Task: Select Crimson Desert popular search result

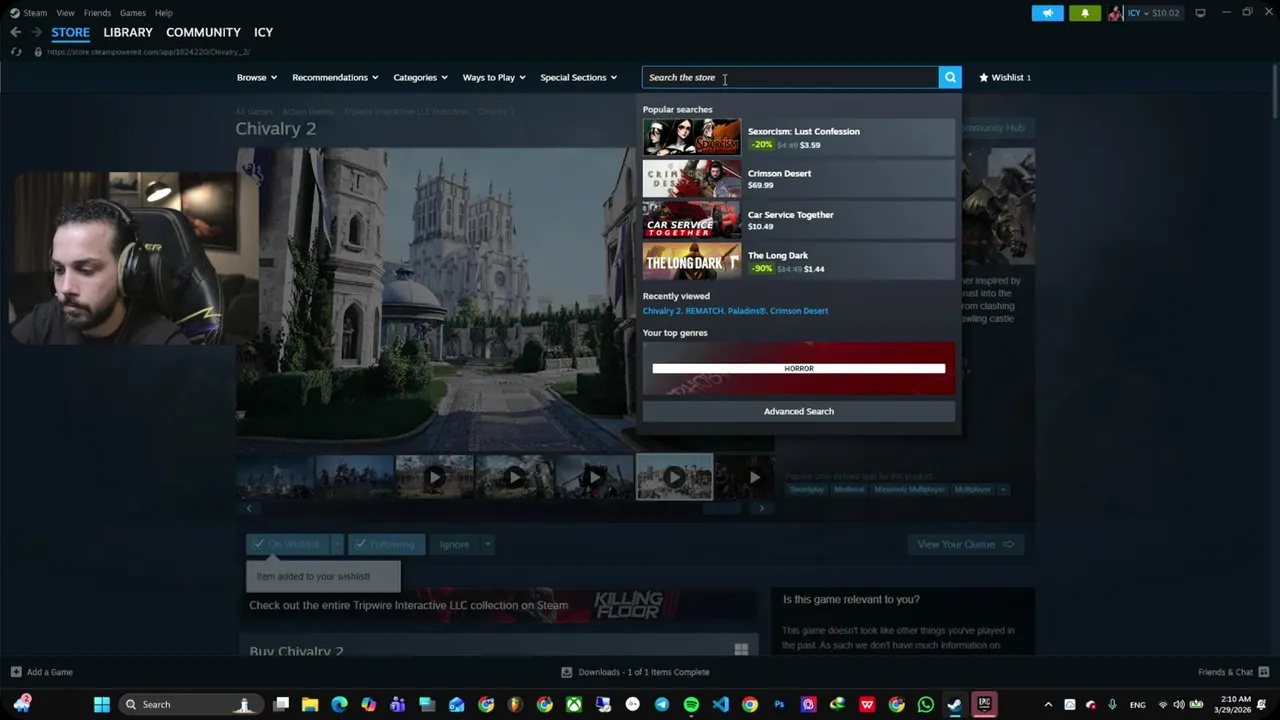Action: (799, 179)
